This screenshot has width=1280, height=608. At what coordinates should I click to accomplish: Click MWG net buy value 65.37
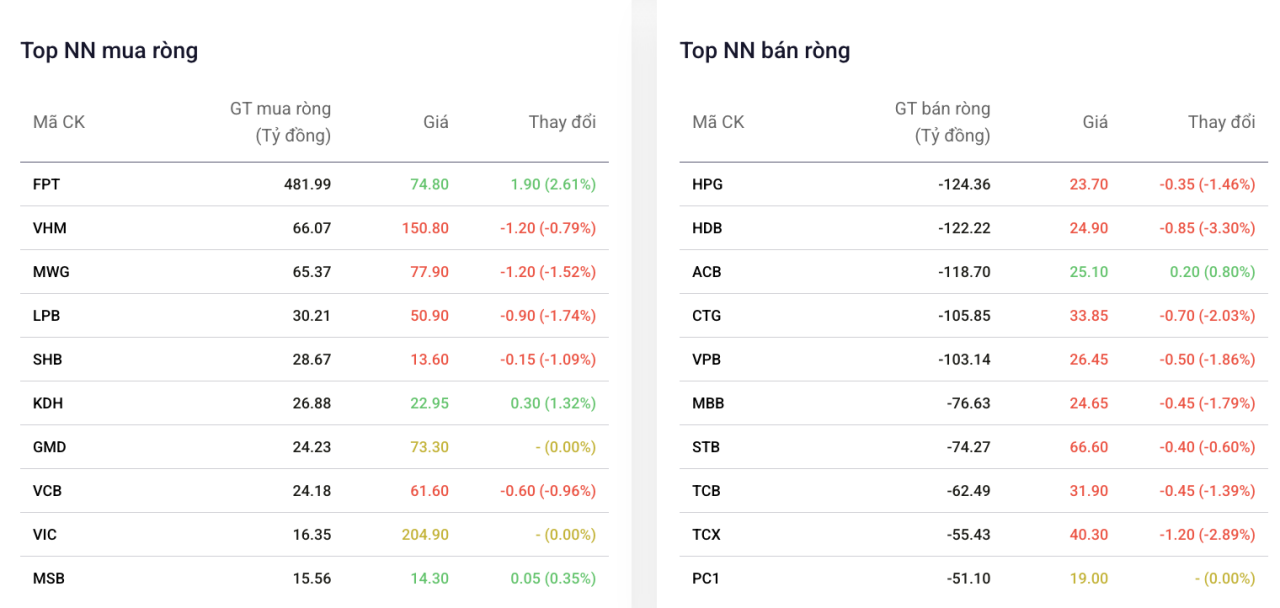point(312,272)
